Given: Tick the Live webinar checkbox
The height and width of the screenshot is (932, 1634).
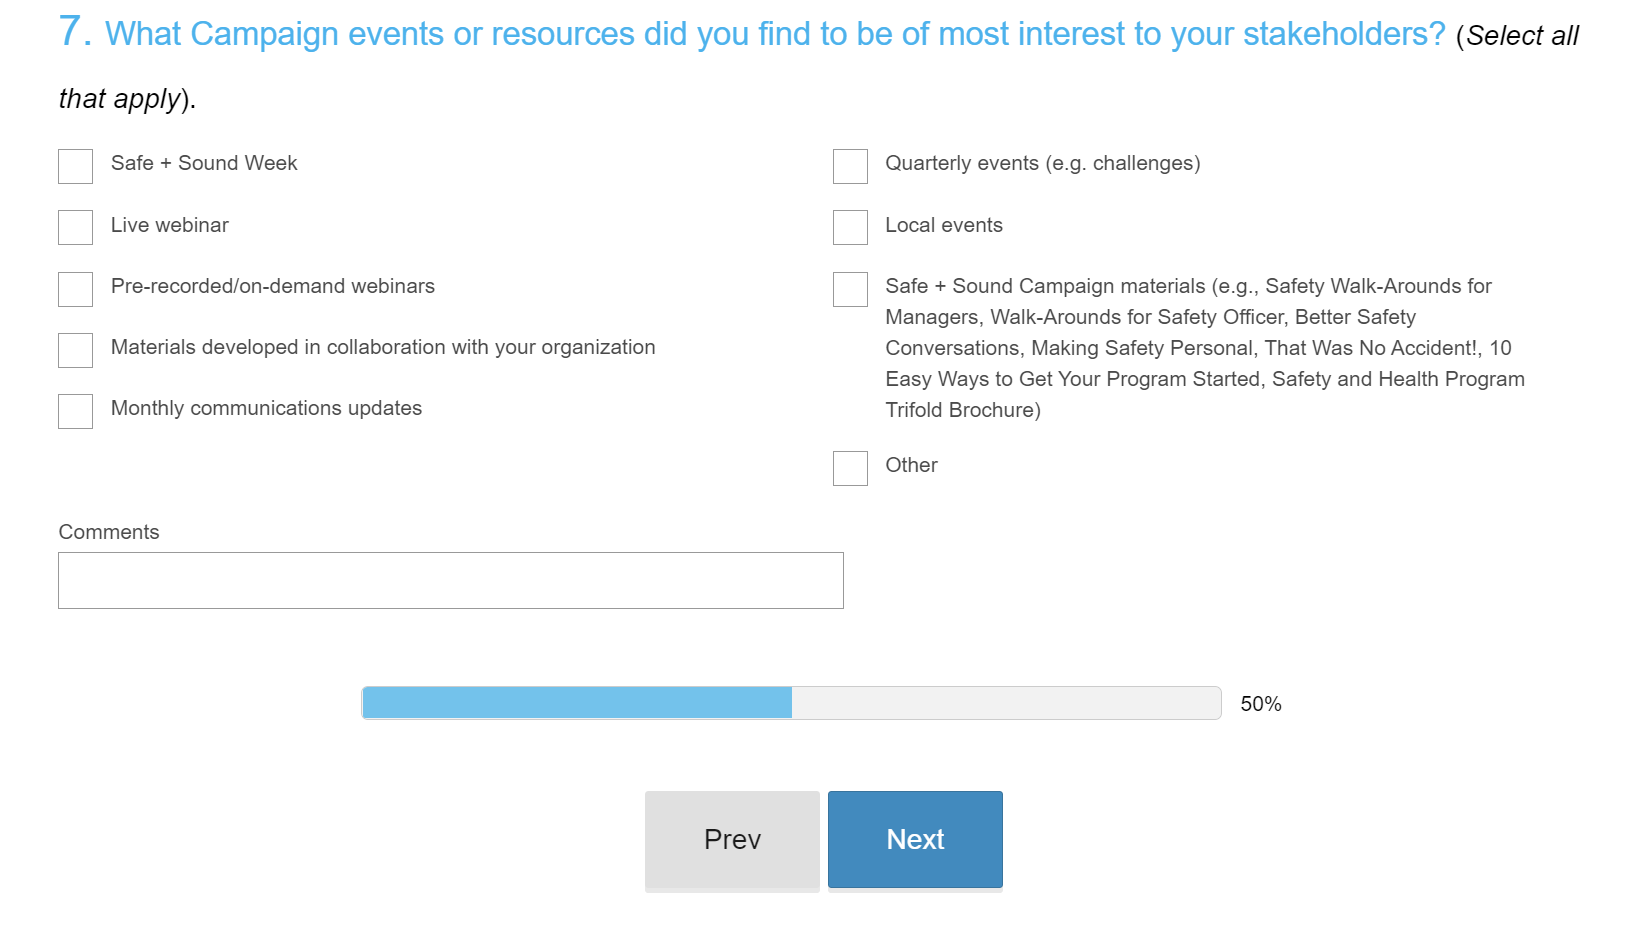Looking at the screenshot, I should 75,227.
